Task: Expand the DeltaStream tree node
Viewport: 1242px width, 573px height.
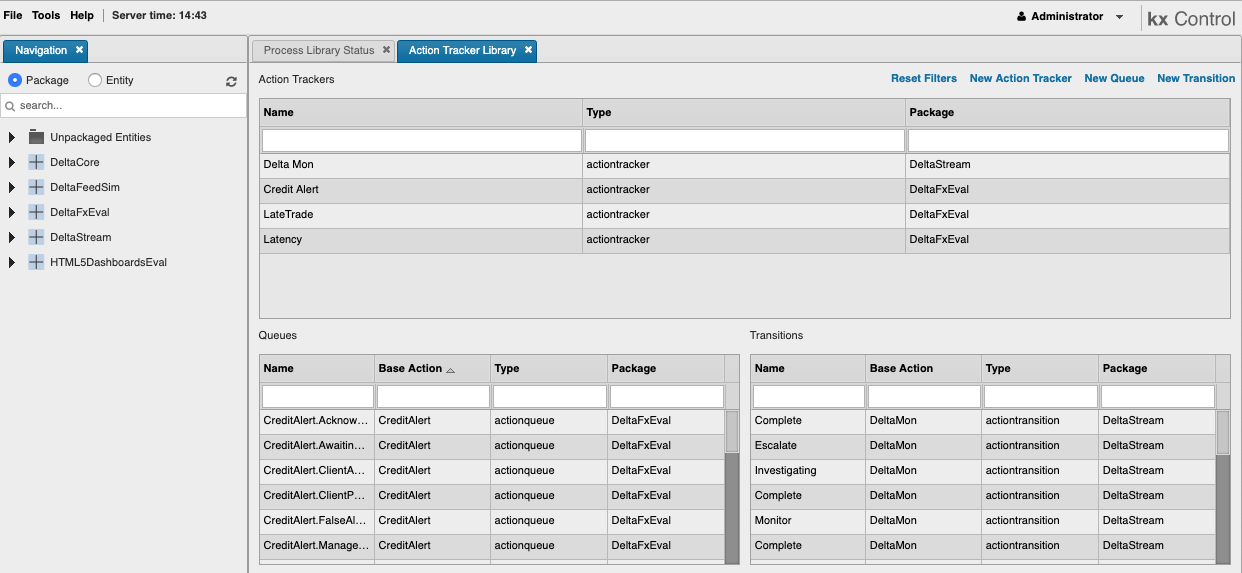Action: point(12,237)
